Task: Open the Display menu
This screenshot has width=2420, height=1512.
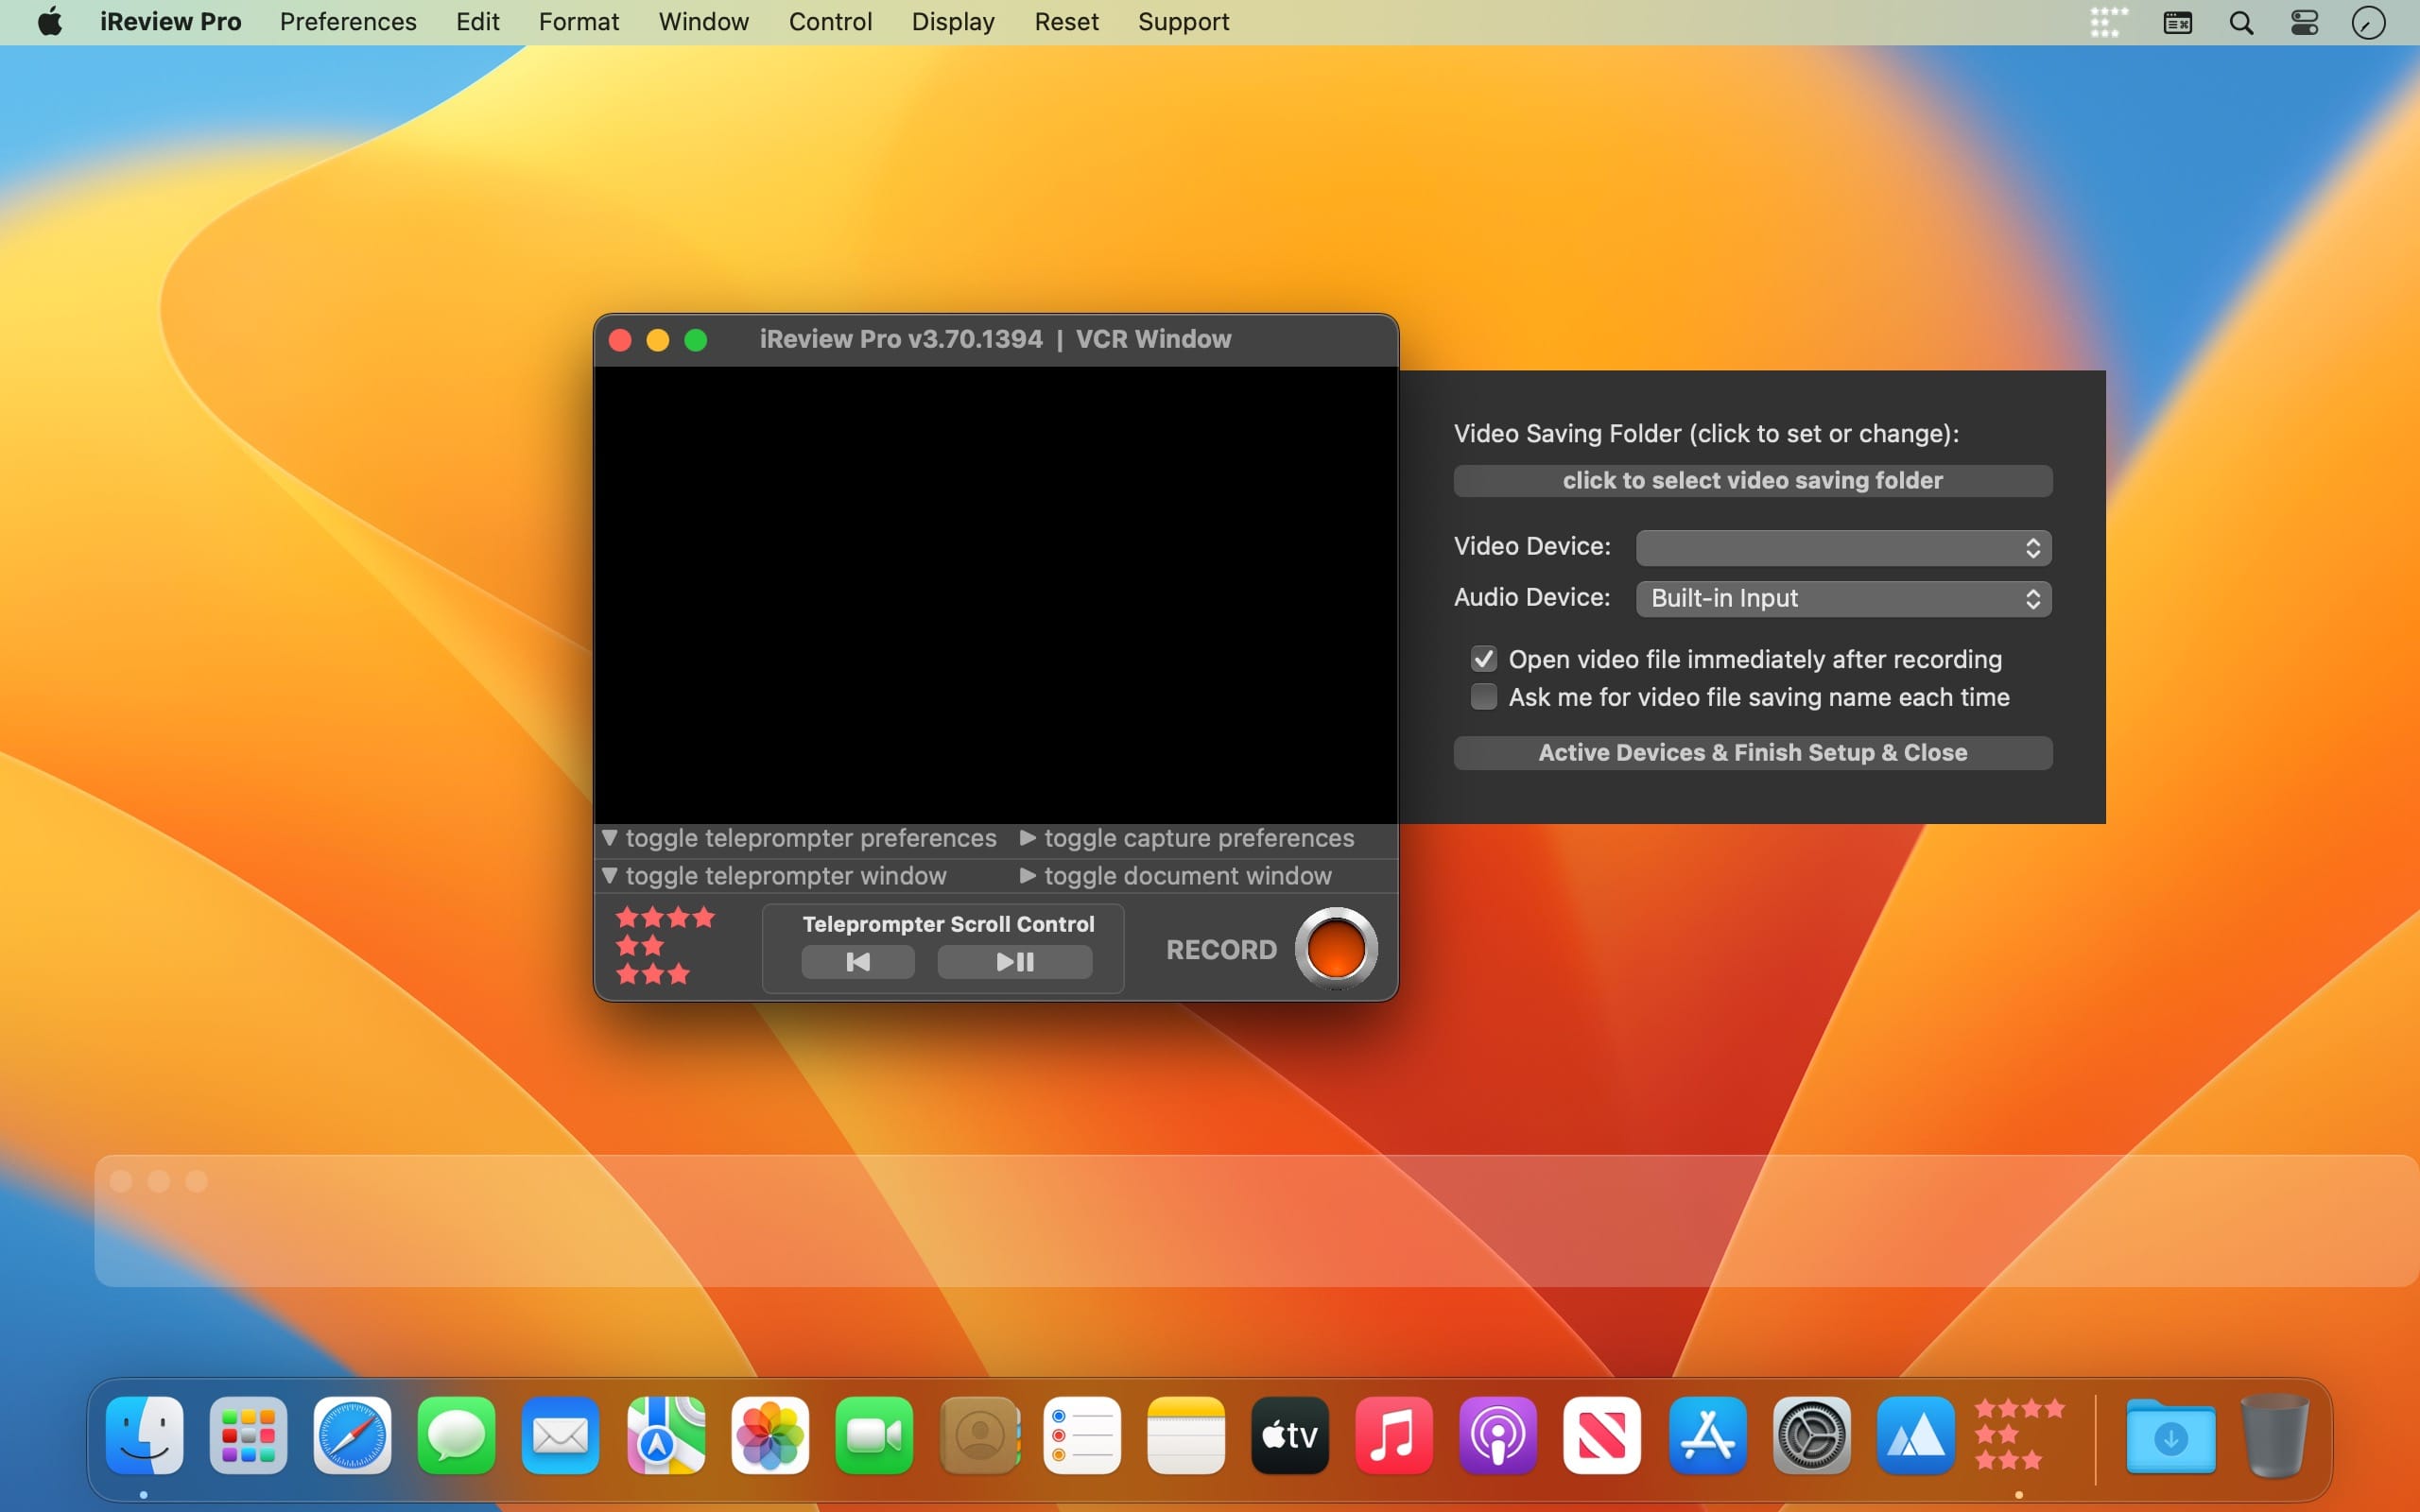Action: tap(952, 22)
